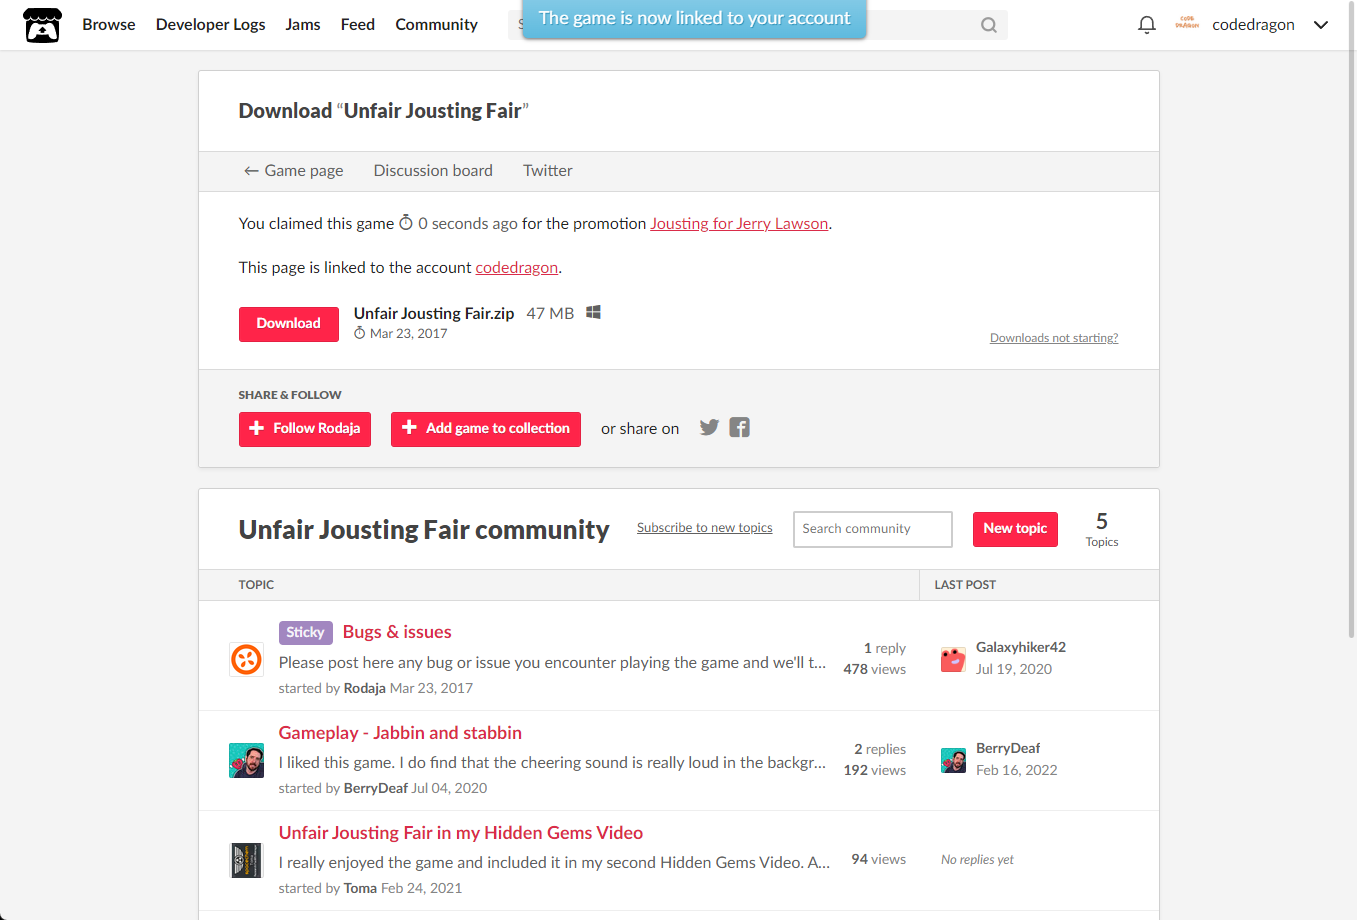Viewport: 1357px width, 920px height.
Task: Click Rodaja author name in started by
Action: click(364, 688)
